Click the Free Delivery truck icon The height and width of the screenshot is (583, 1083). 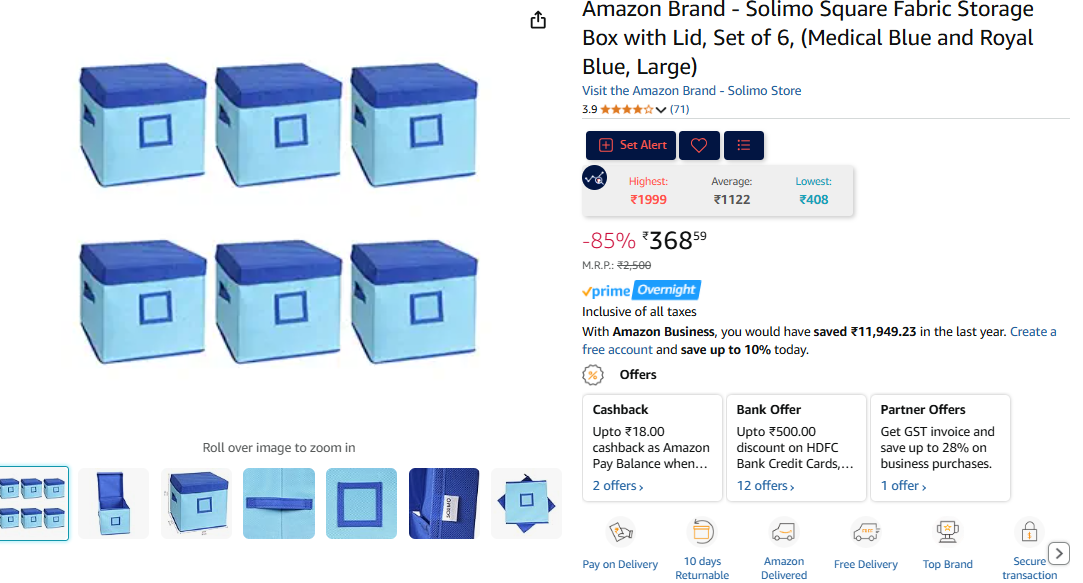click(865, 531)
